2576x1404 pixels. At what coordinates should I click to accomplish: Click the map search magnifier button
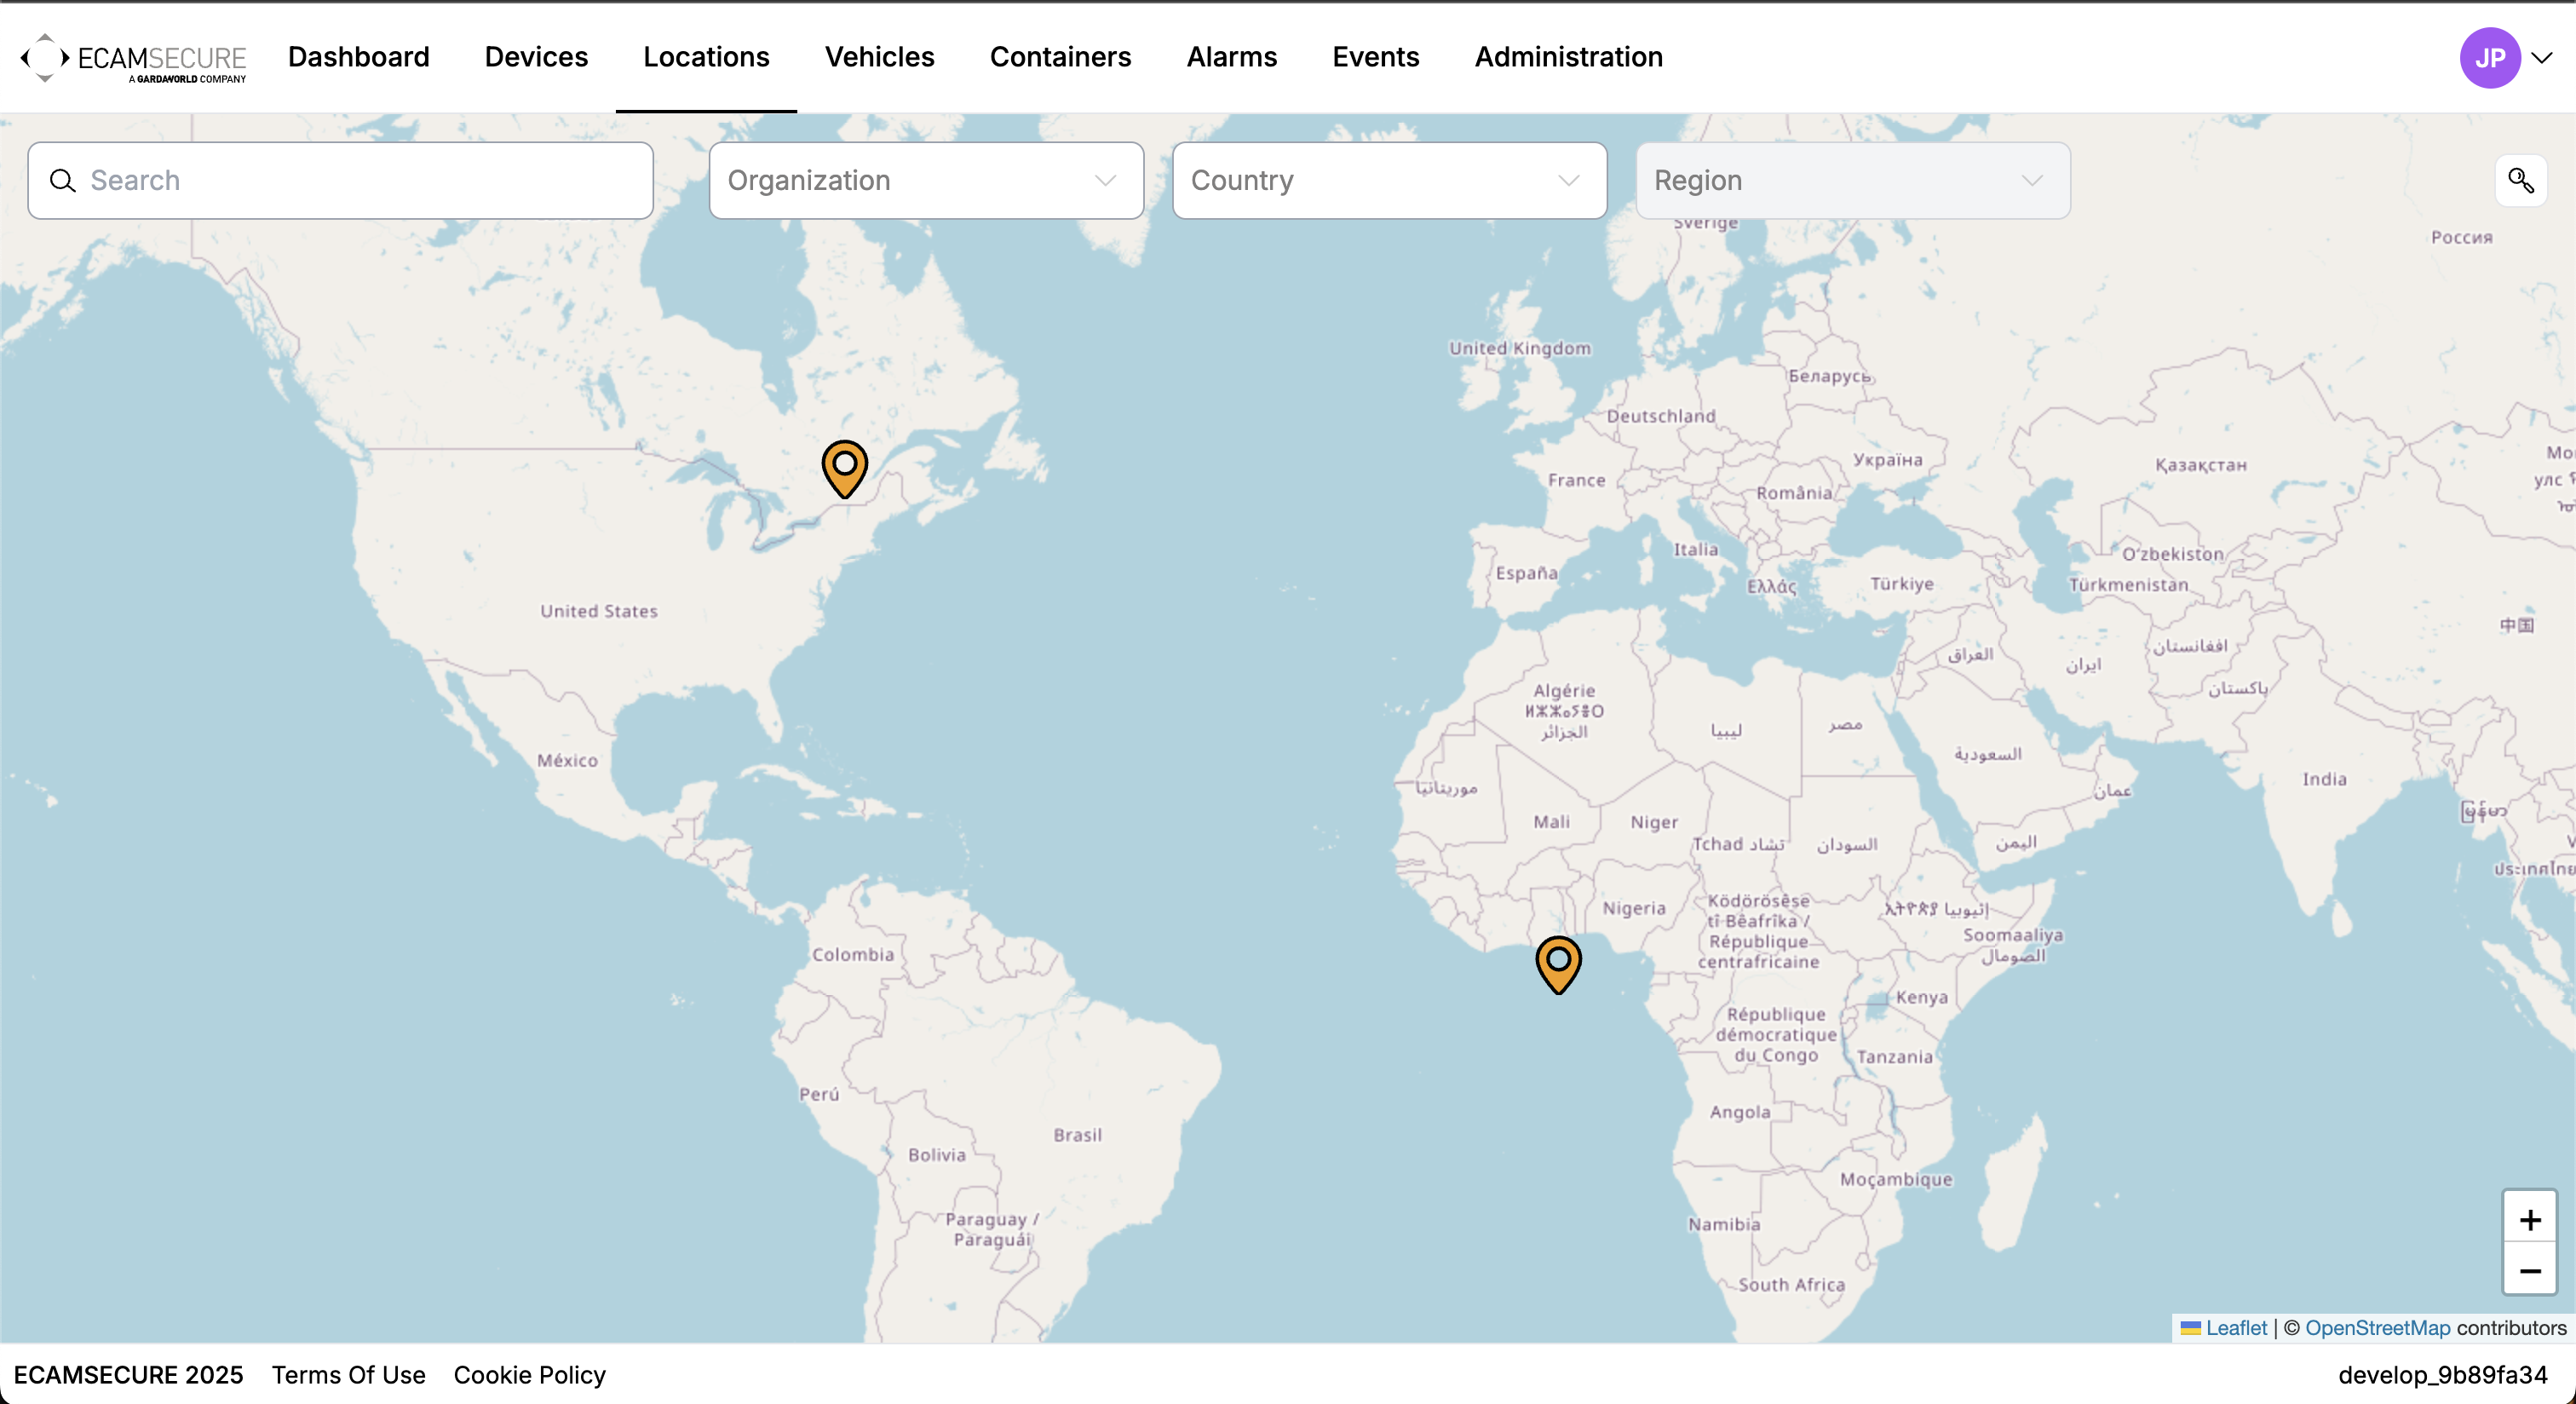(x=2520, y=181)
